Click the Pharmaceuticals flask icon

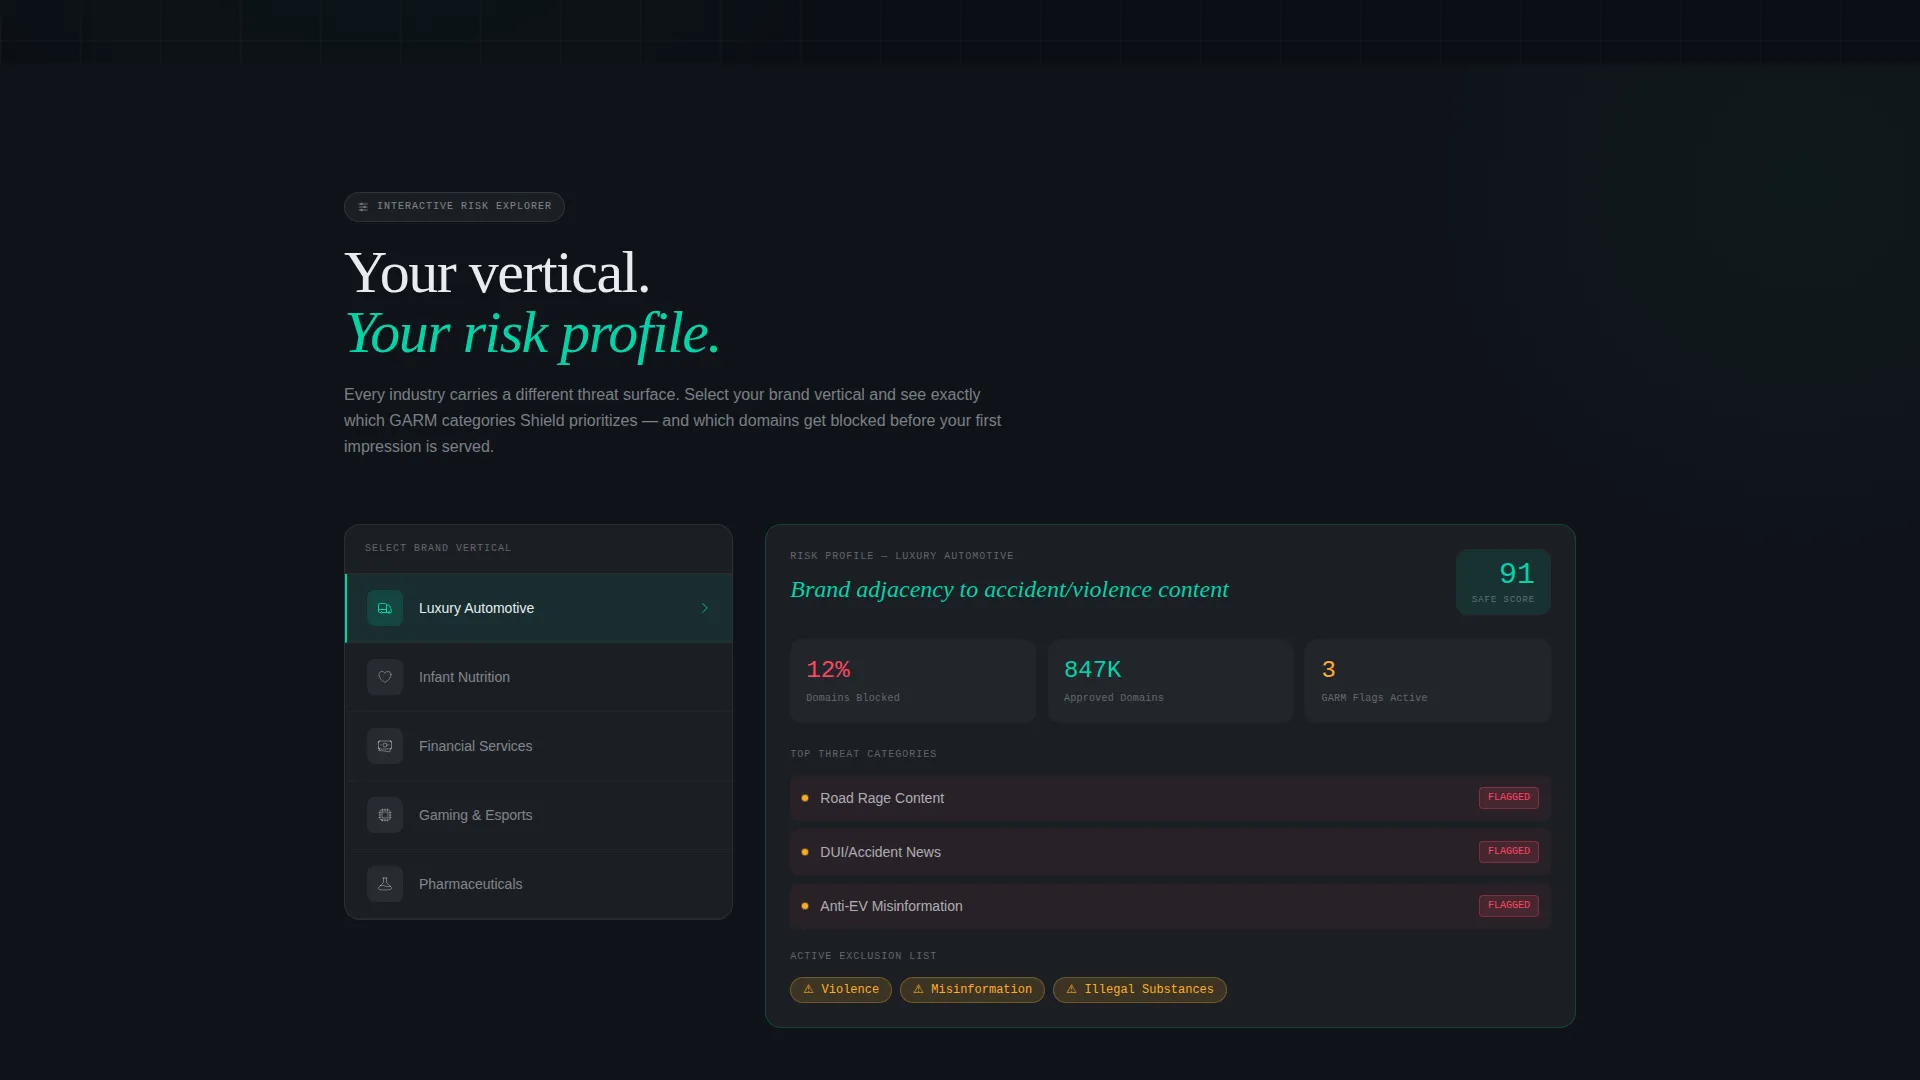(x=384, y=884)
